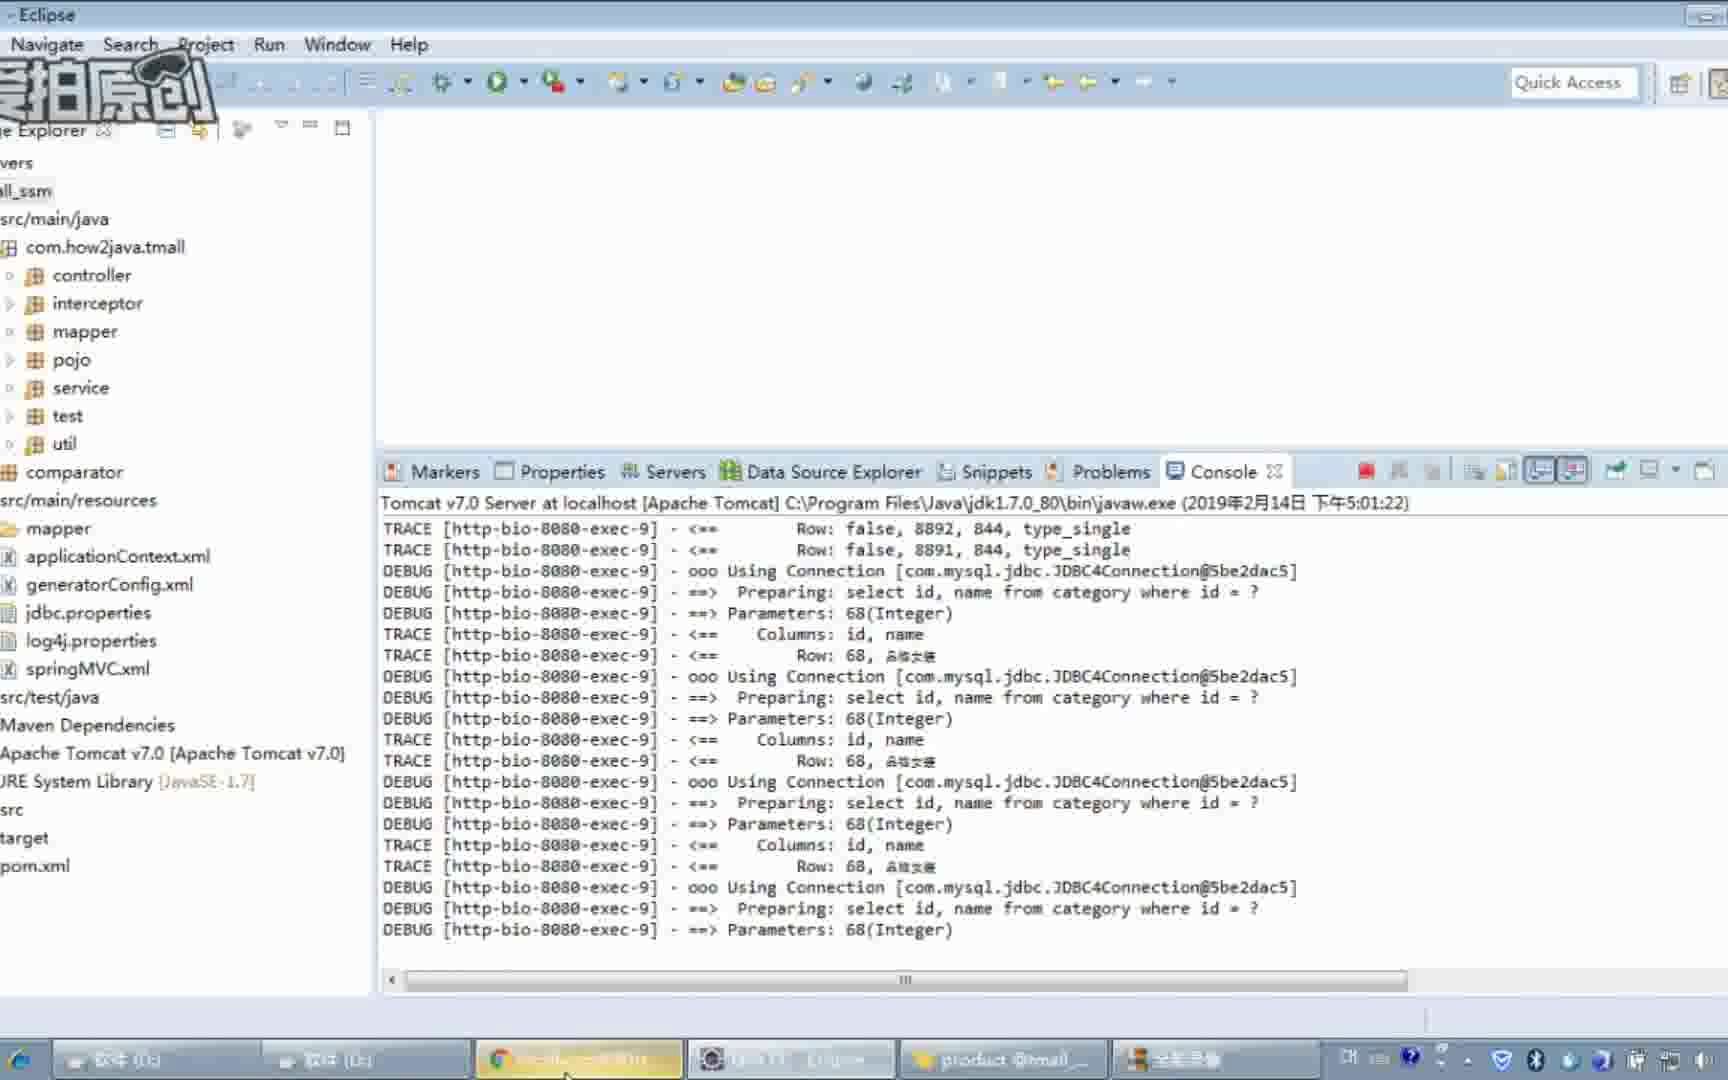
Task: Expand the service package
Action: (10, 388)
